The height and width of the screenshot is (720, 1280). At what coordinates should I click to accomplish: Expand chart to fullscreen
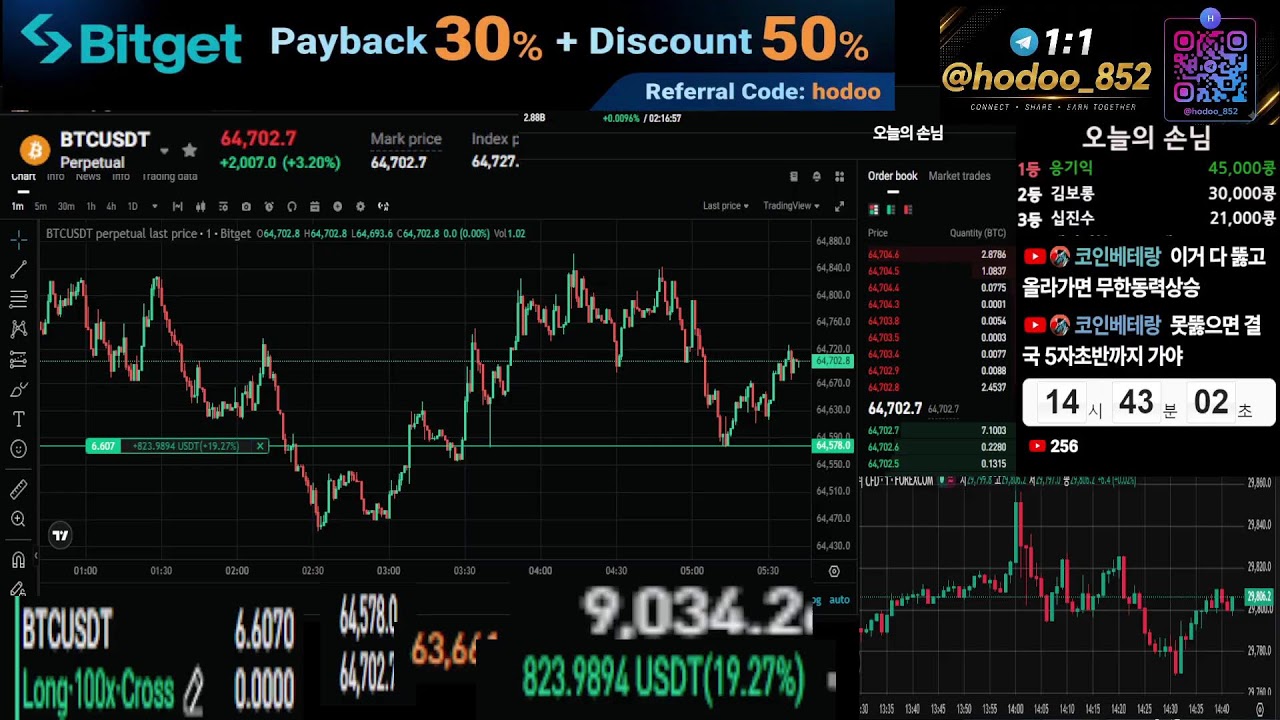click(x=839, y=206)
